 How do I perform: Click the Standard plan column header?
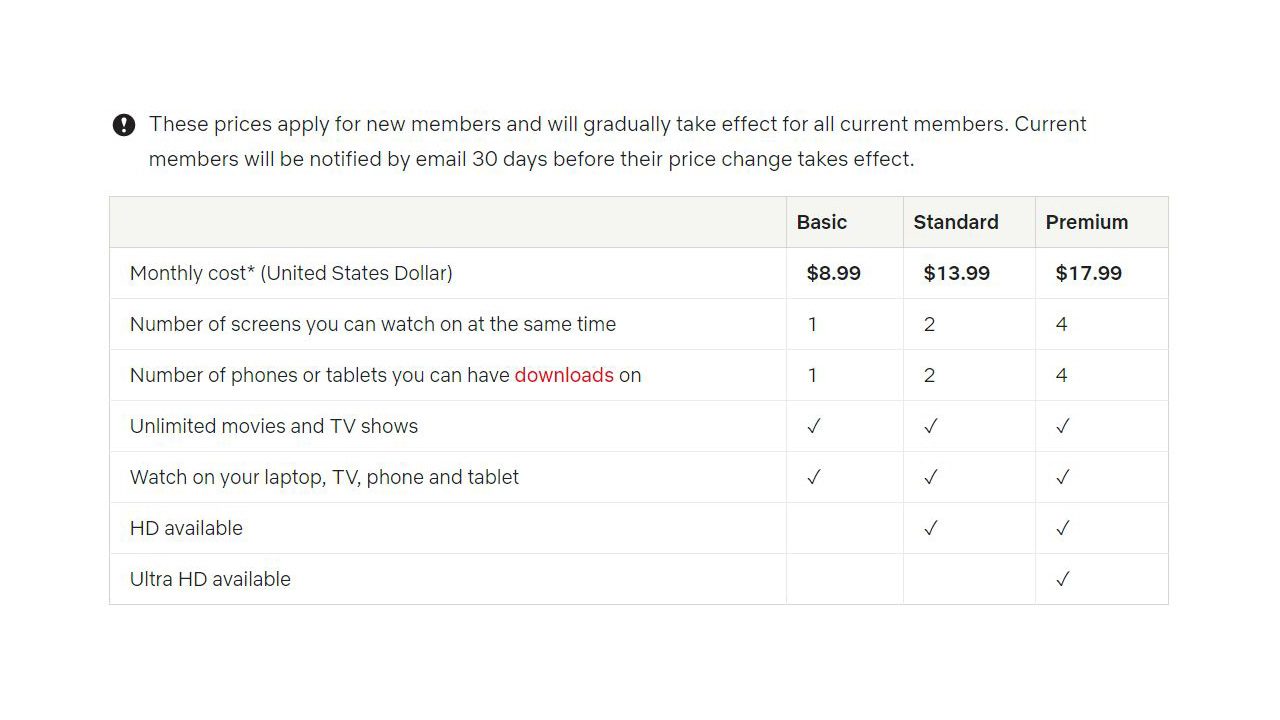click(x=956, y=222)
